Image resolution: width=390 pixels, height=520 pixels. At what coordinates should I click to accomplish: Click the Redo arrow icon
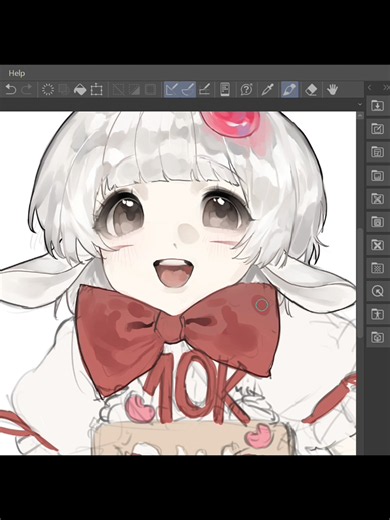(27, 89)
